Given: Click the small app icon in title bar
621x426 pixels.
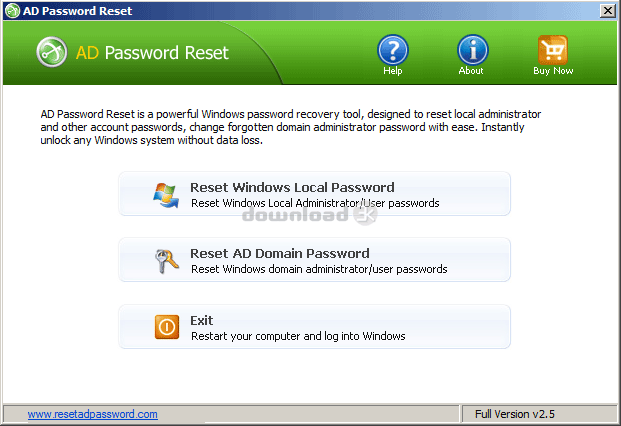Looking at the screenshot, I should [x=12, y=10].
